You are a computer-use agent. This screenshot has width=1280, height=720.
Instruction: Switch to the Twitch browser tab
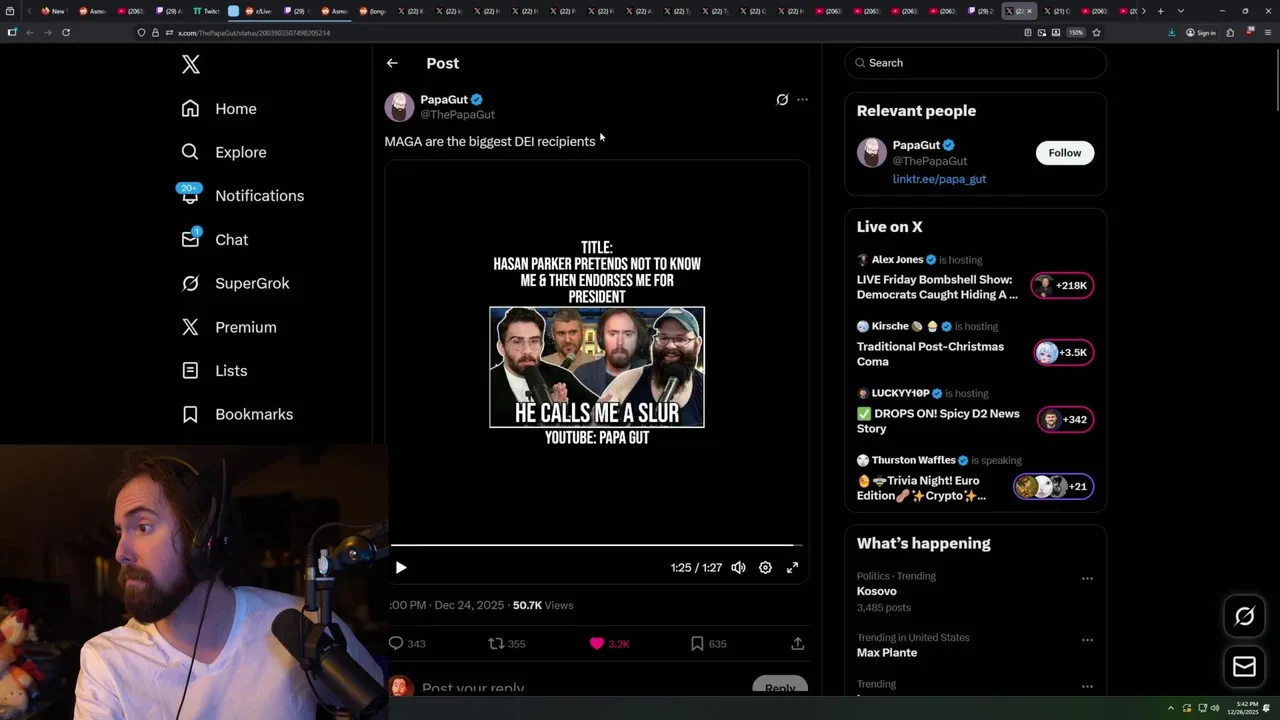click(x=206, y=11)
